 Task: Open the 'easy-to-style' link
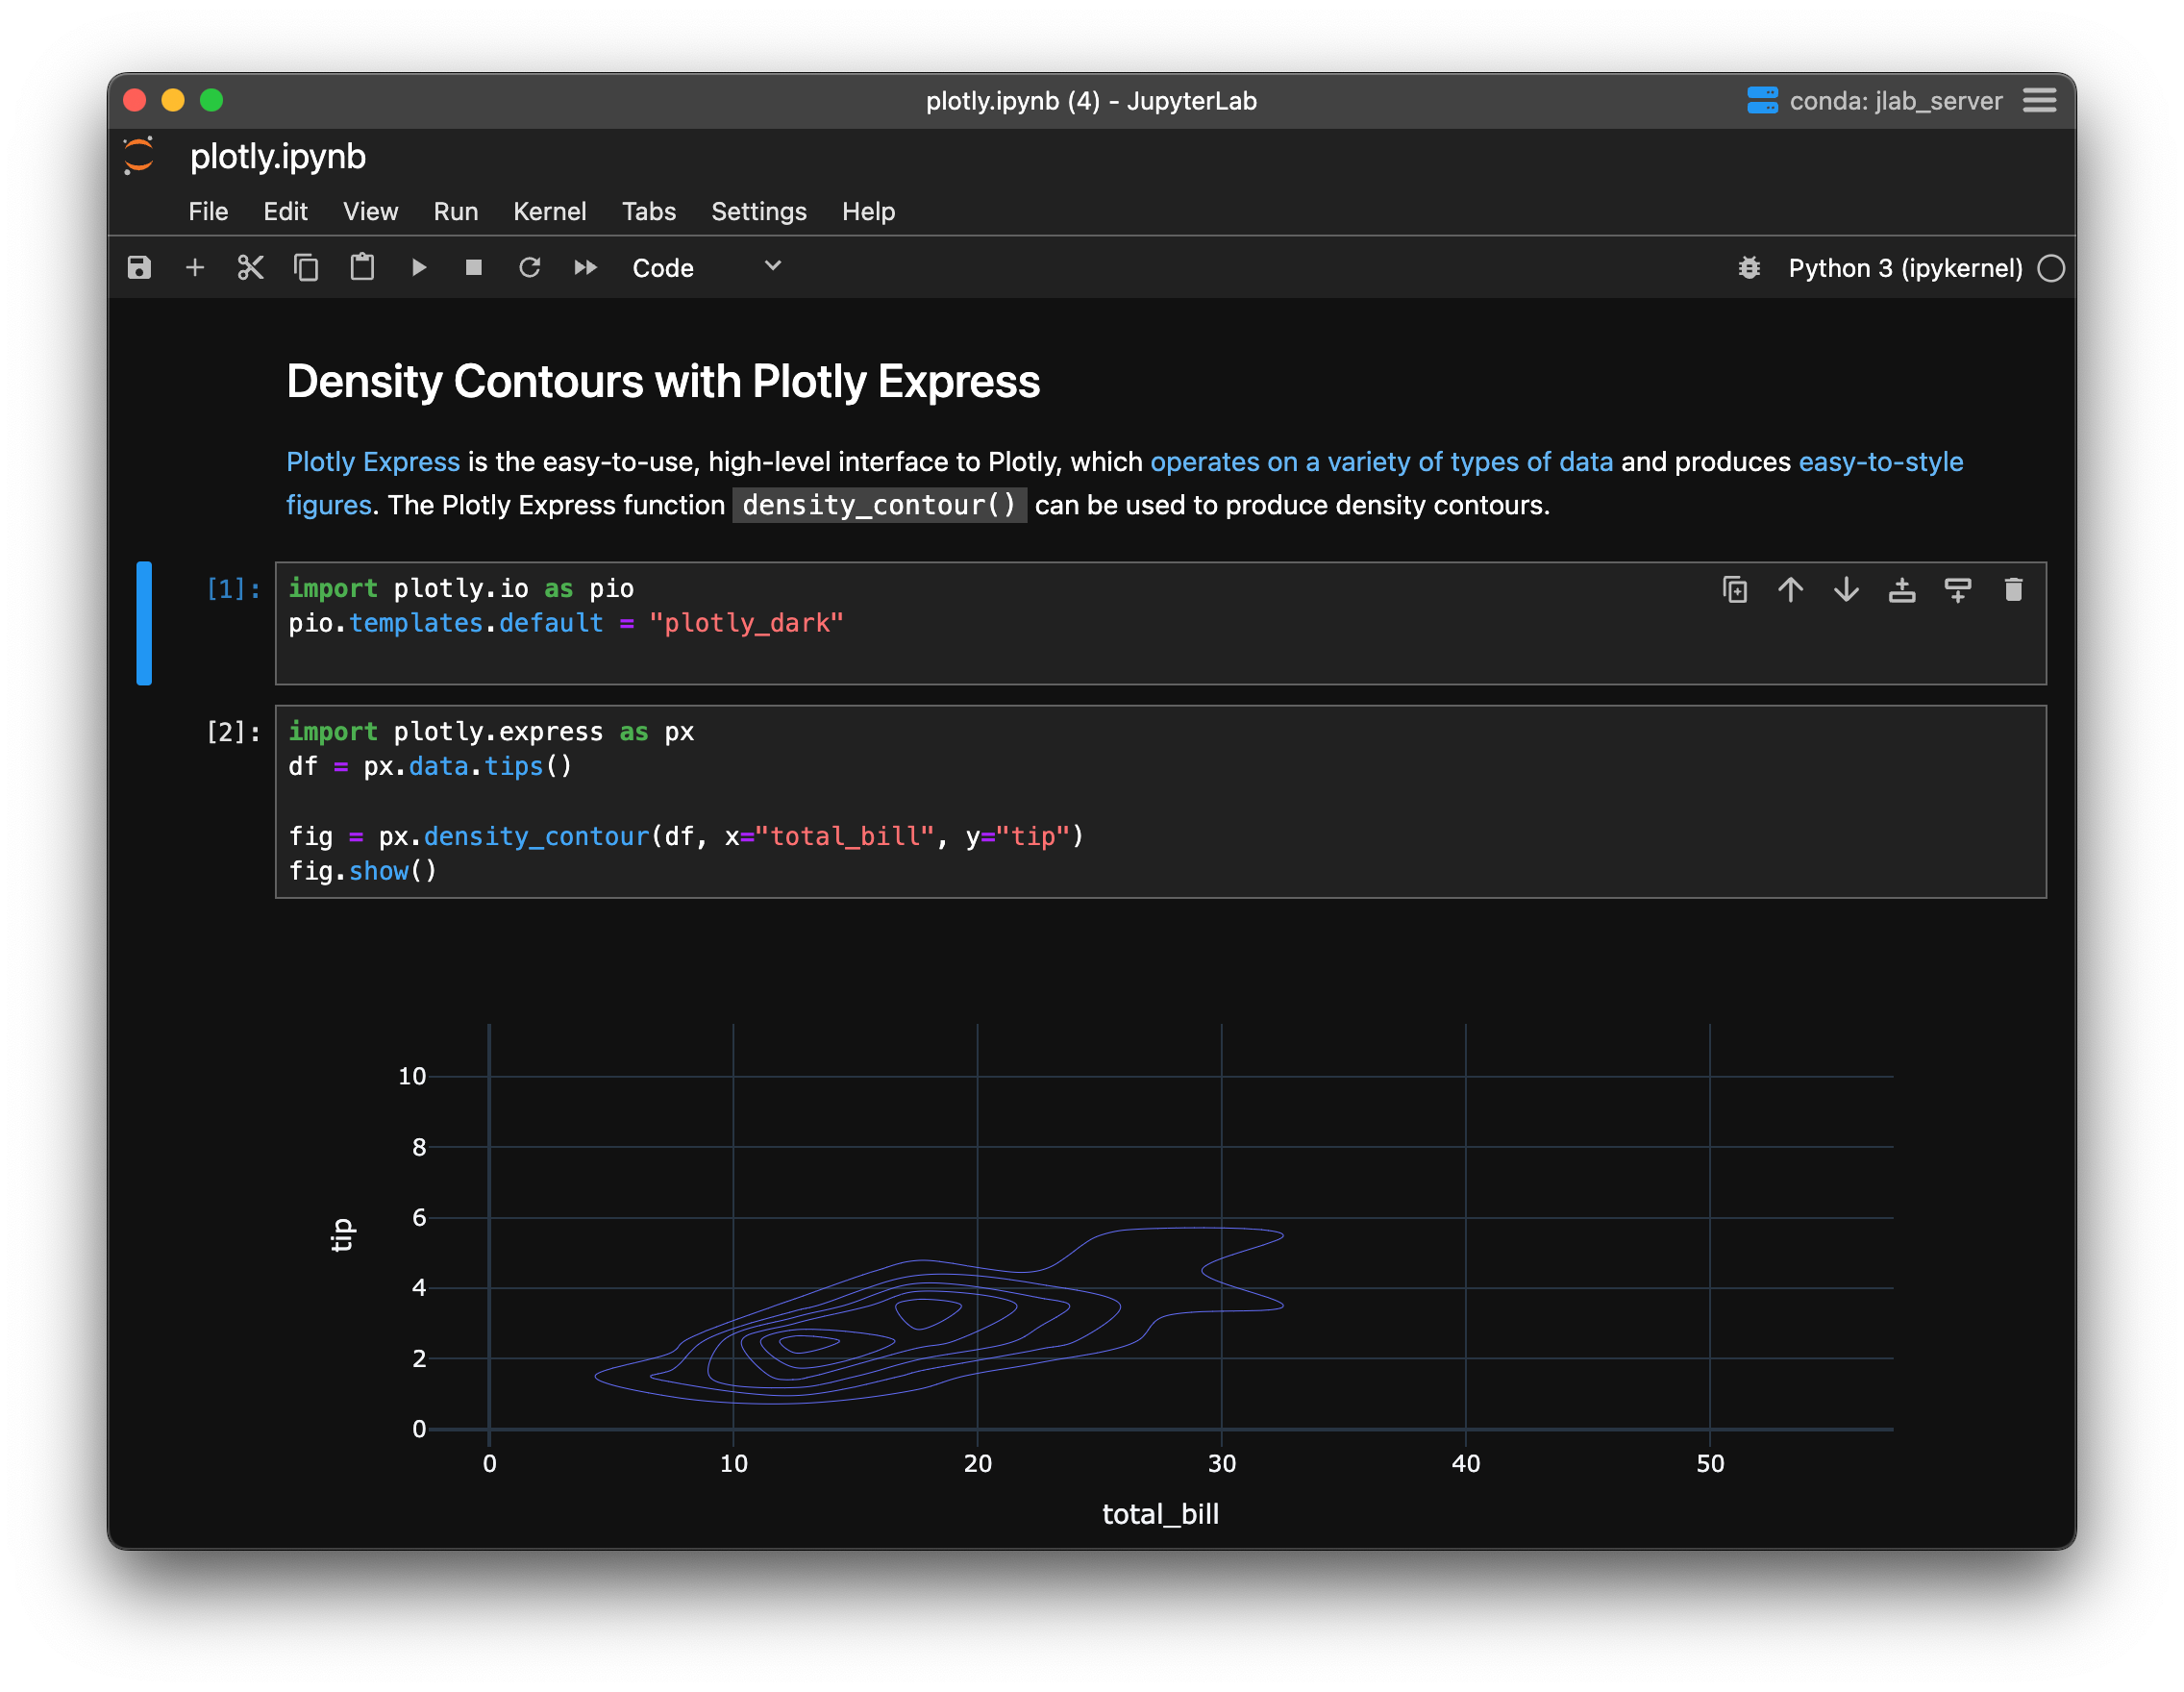(x=1880, y=462)
